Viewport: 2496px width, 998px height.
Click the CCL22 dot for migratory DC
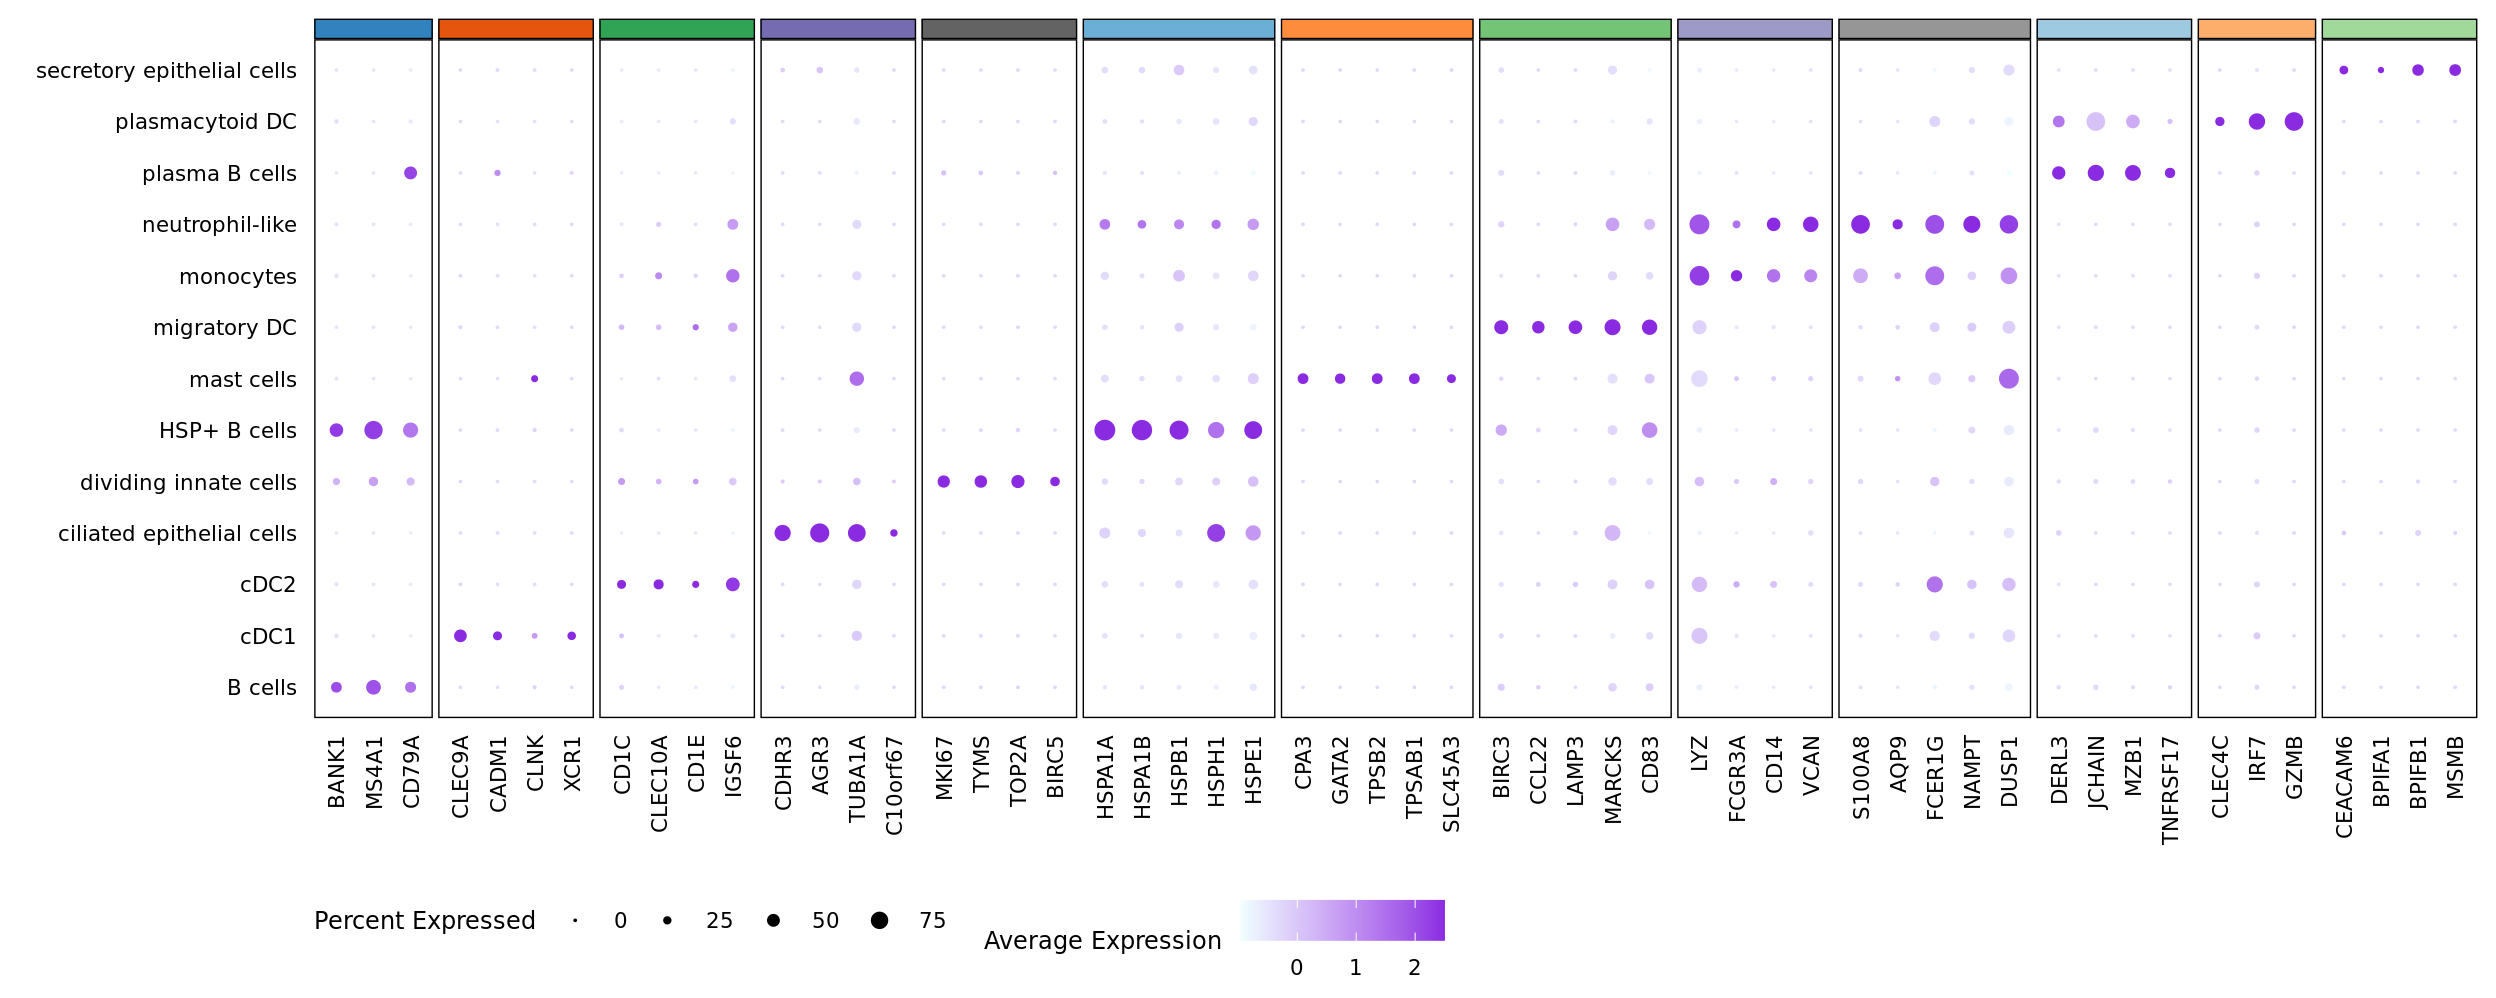[x=1538, y=327]
